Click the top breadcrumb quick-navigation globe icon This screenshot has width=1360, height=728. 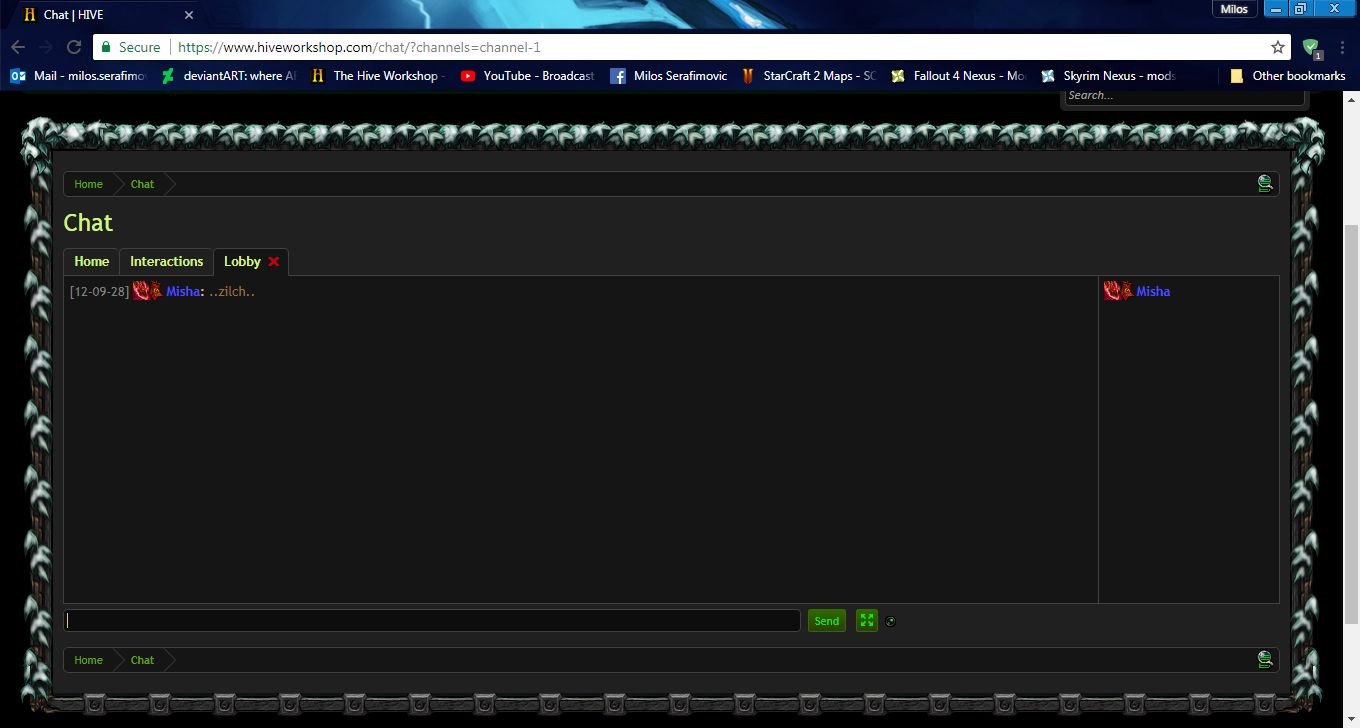tap(1265, 184)
